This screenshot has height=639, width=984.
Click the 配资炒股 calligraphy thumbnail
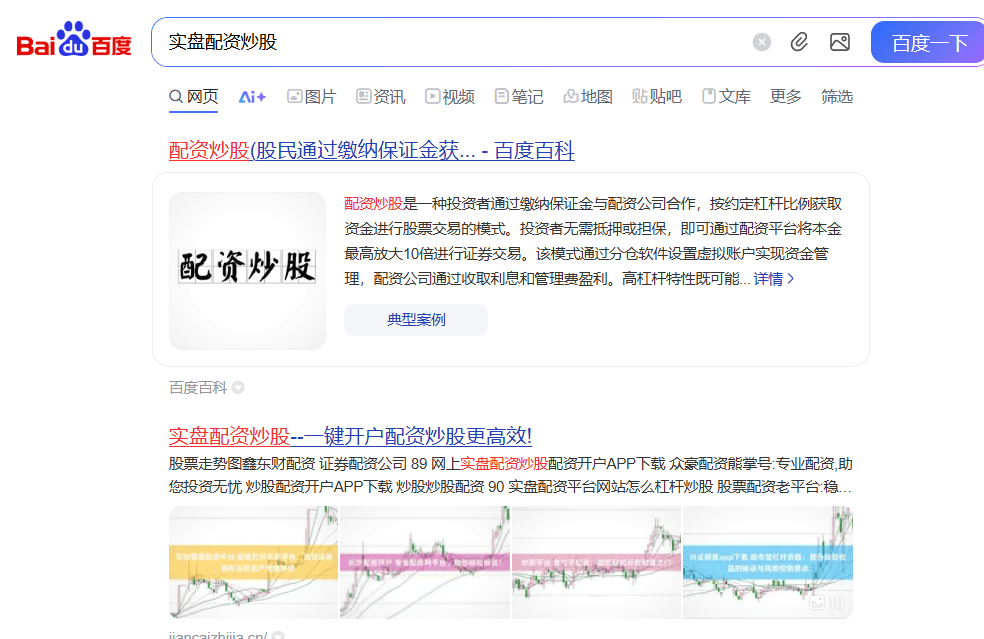point(248,264)
